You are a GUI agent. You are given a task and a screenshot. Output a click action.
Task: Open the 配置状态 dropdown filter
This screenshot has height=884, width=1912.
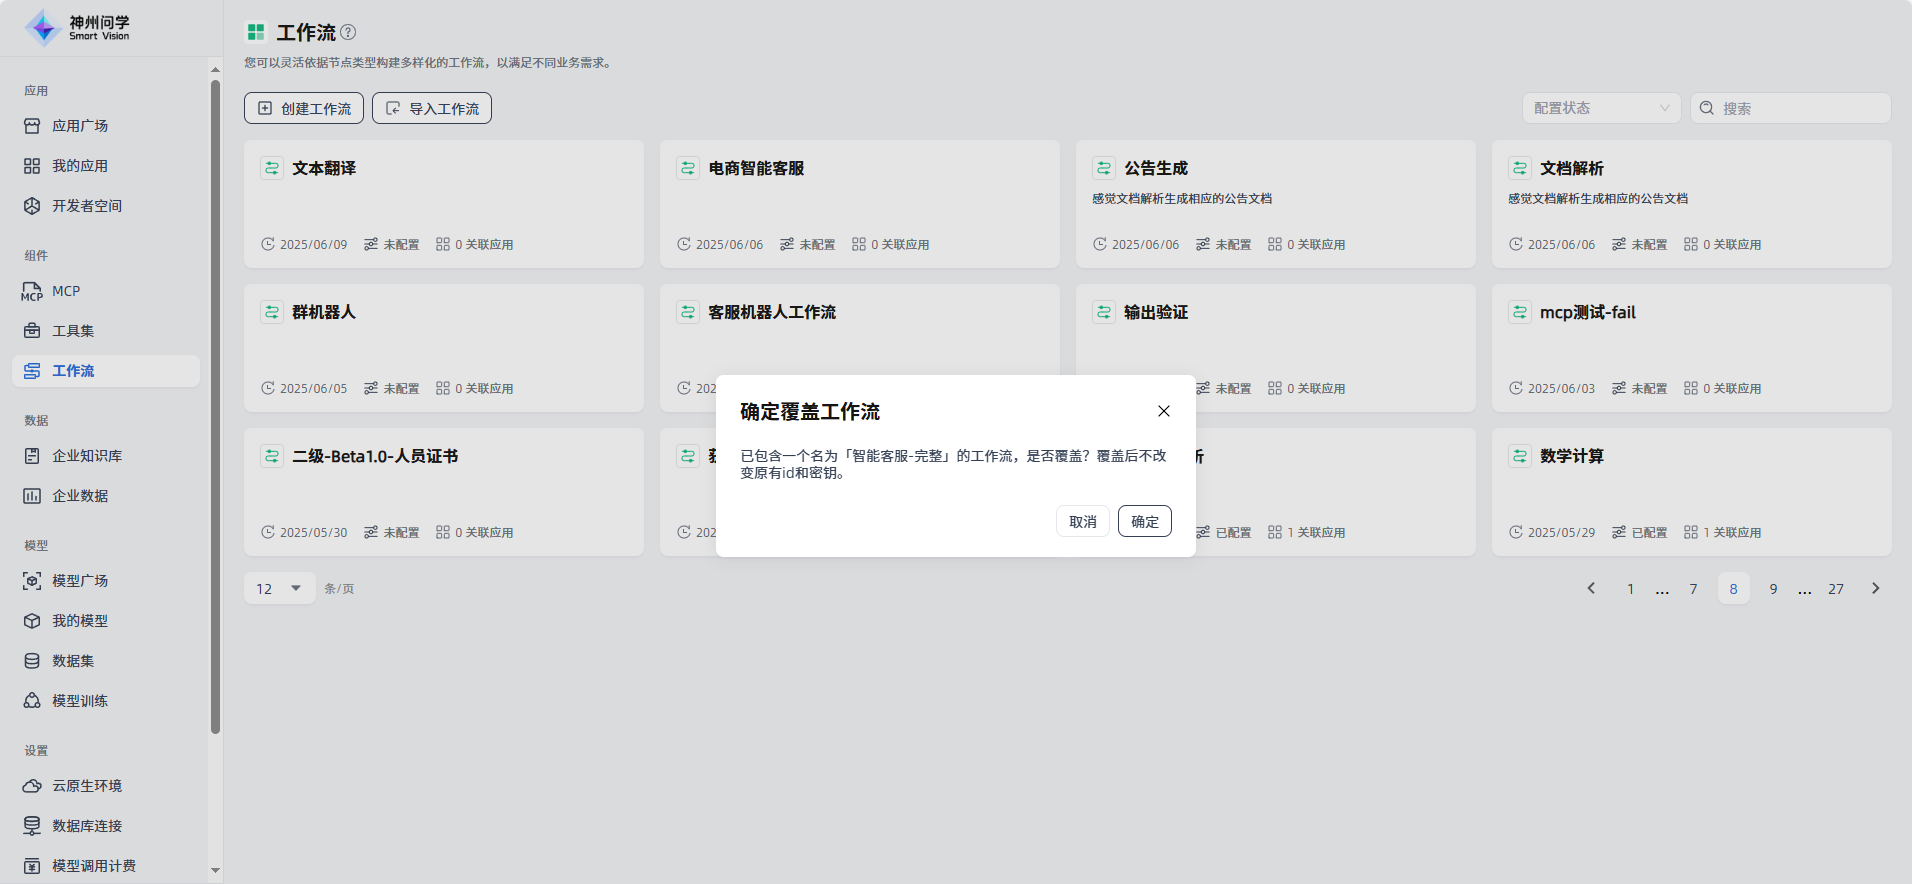pyautogui.click(x=1601, y=108)
